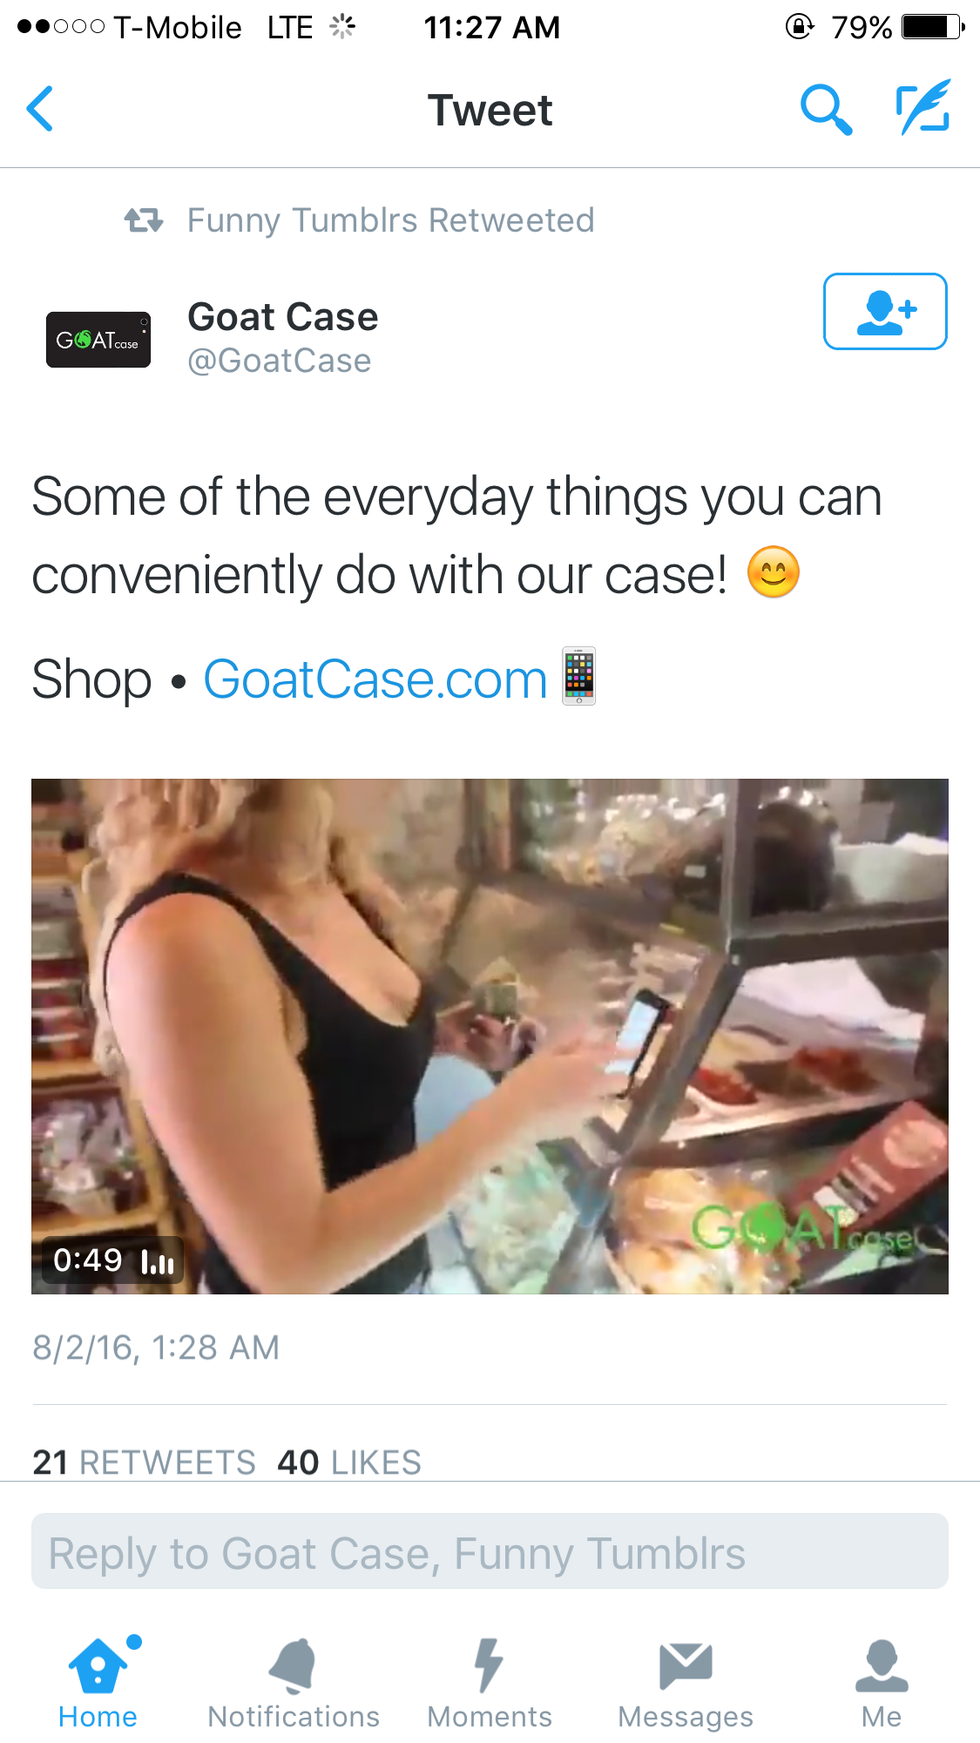Screen dimensions: 980x1743
Task: Tap the Reply to Goat Case field
Action: click(x=490, y=1551)
